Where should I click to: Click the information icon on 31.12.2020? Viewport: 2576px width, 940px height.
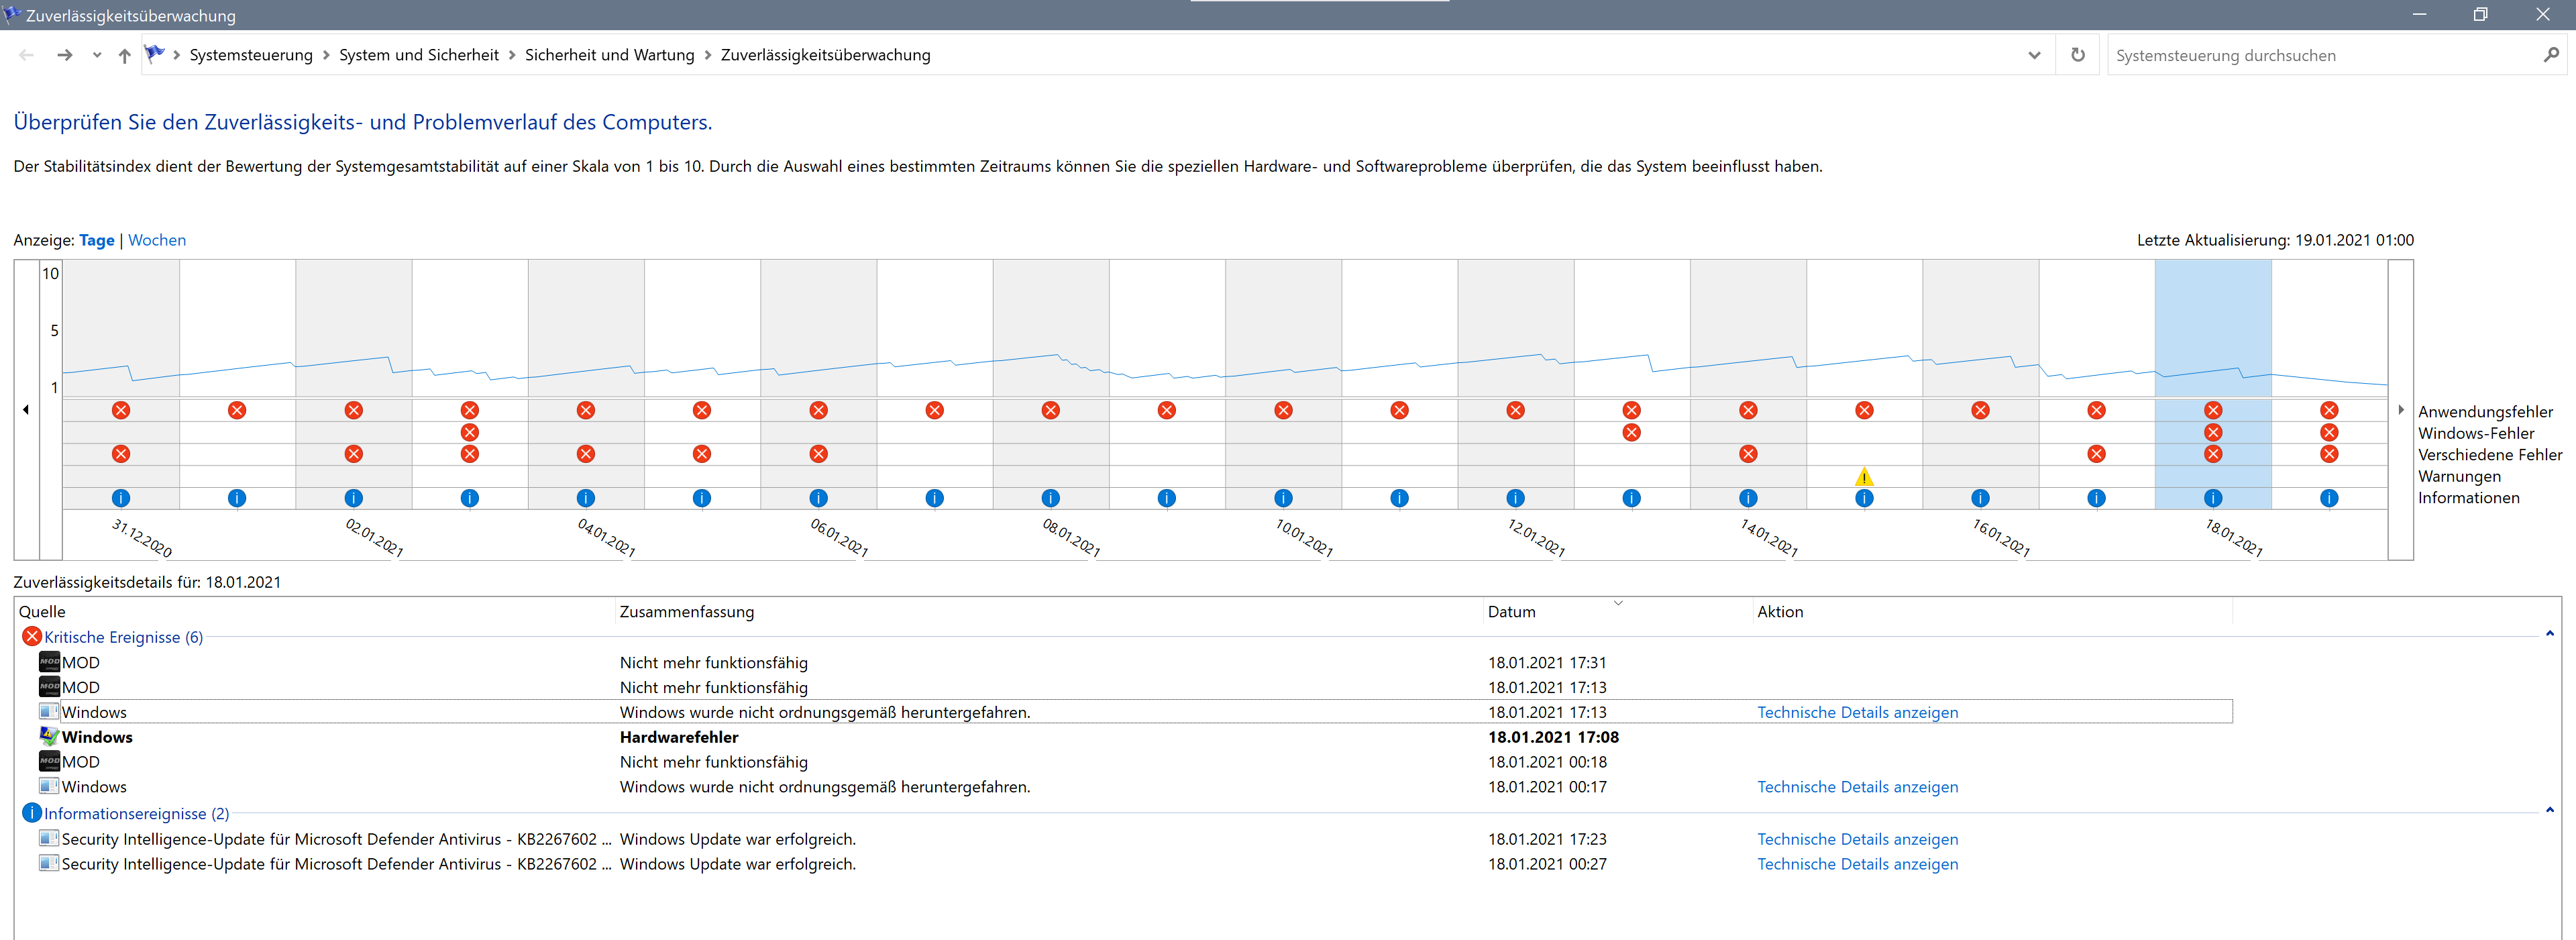coord(121,498)
